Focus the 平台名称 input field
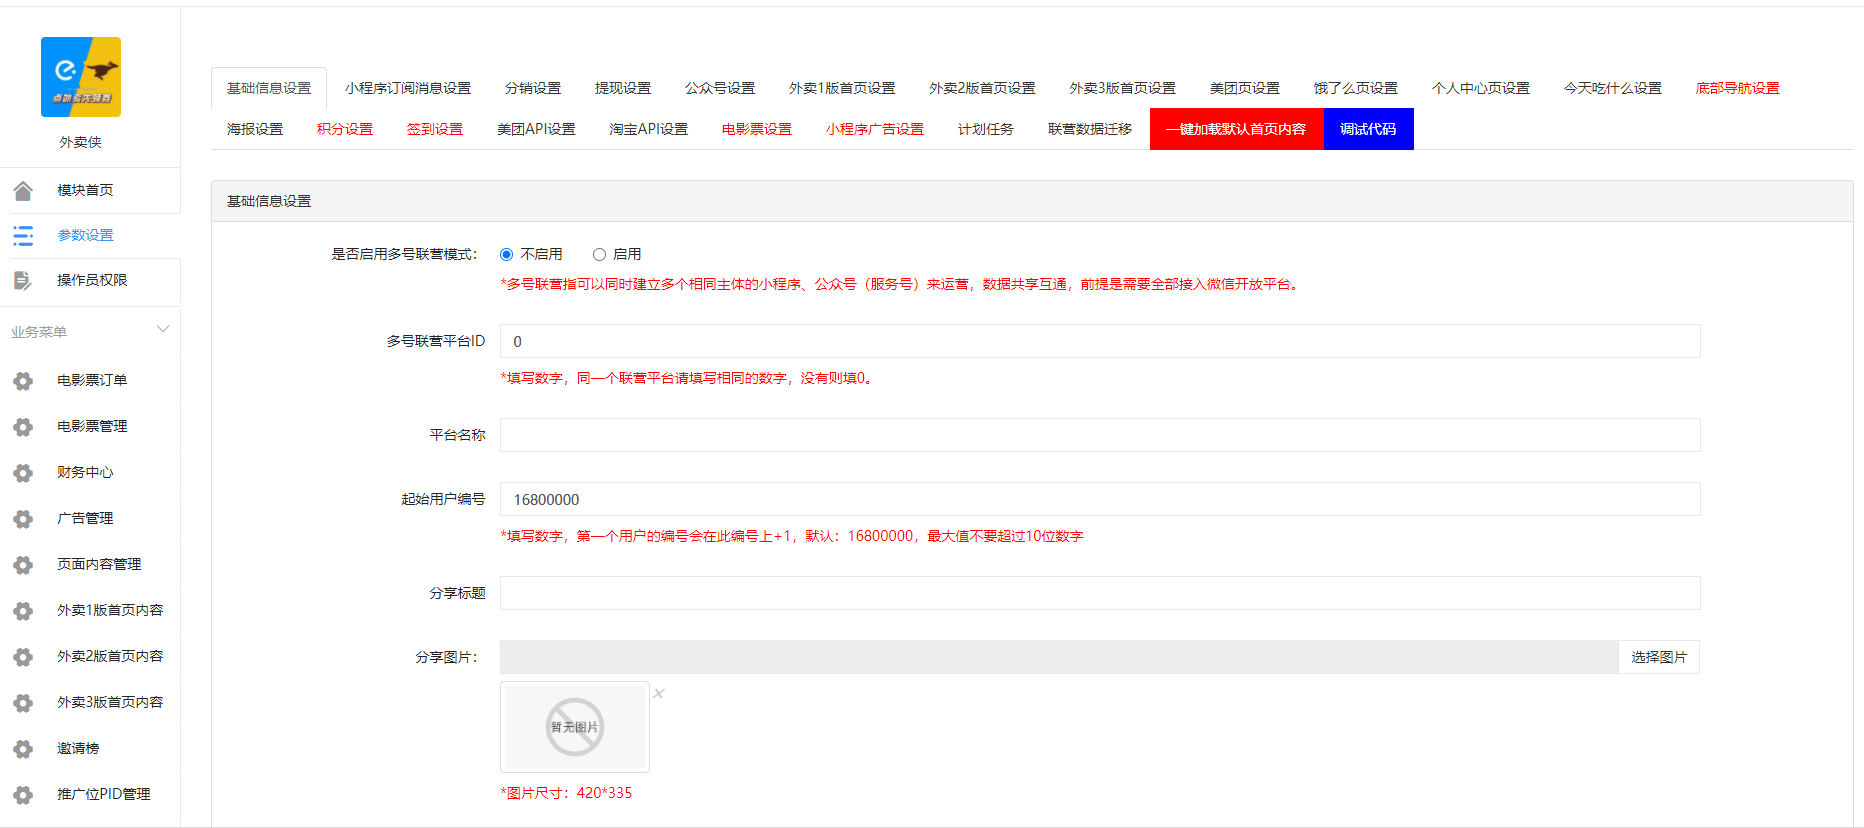 point(1100,435)
